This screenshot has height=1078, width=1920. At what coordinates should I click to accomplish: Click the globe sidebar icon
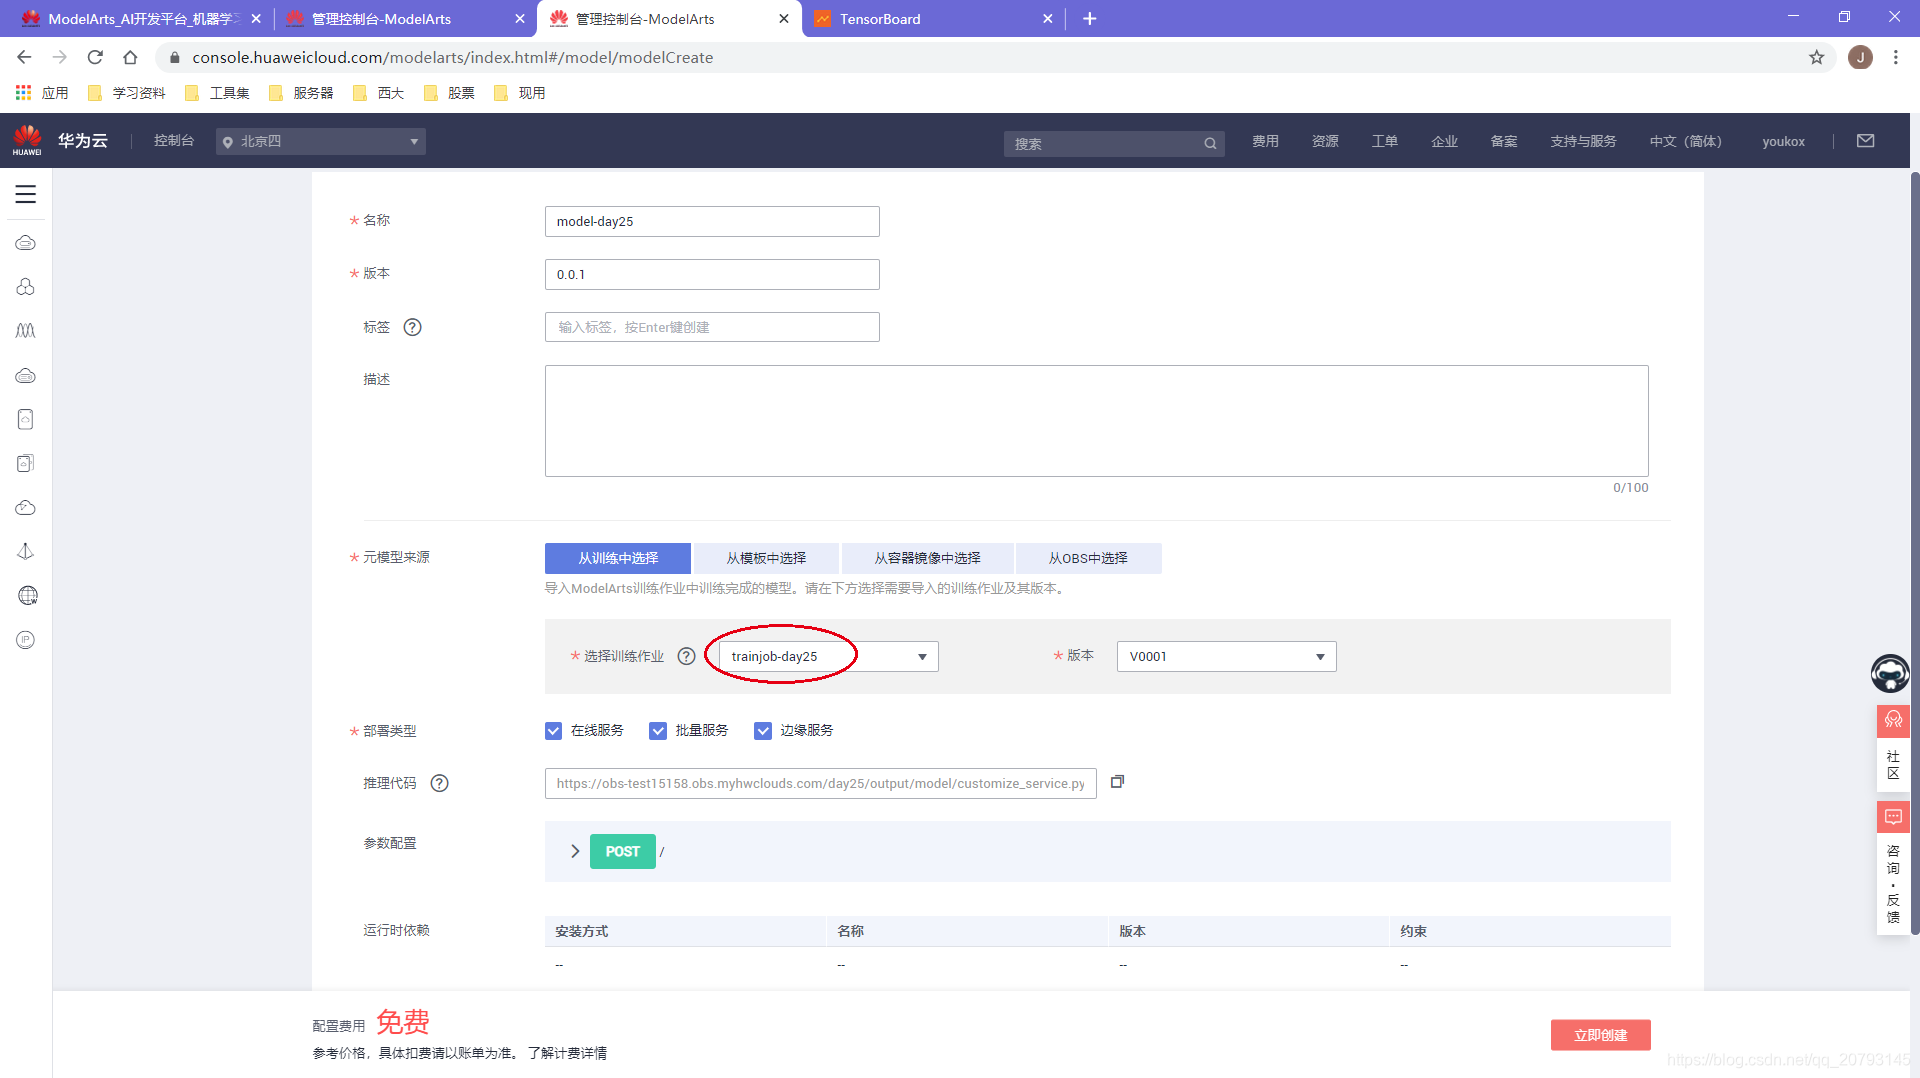(27, 596)
